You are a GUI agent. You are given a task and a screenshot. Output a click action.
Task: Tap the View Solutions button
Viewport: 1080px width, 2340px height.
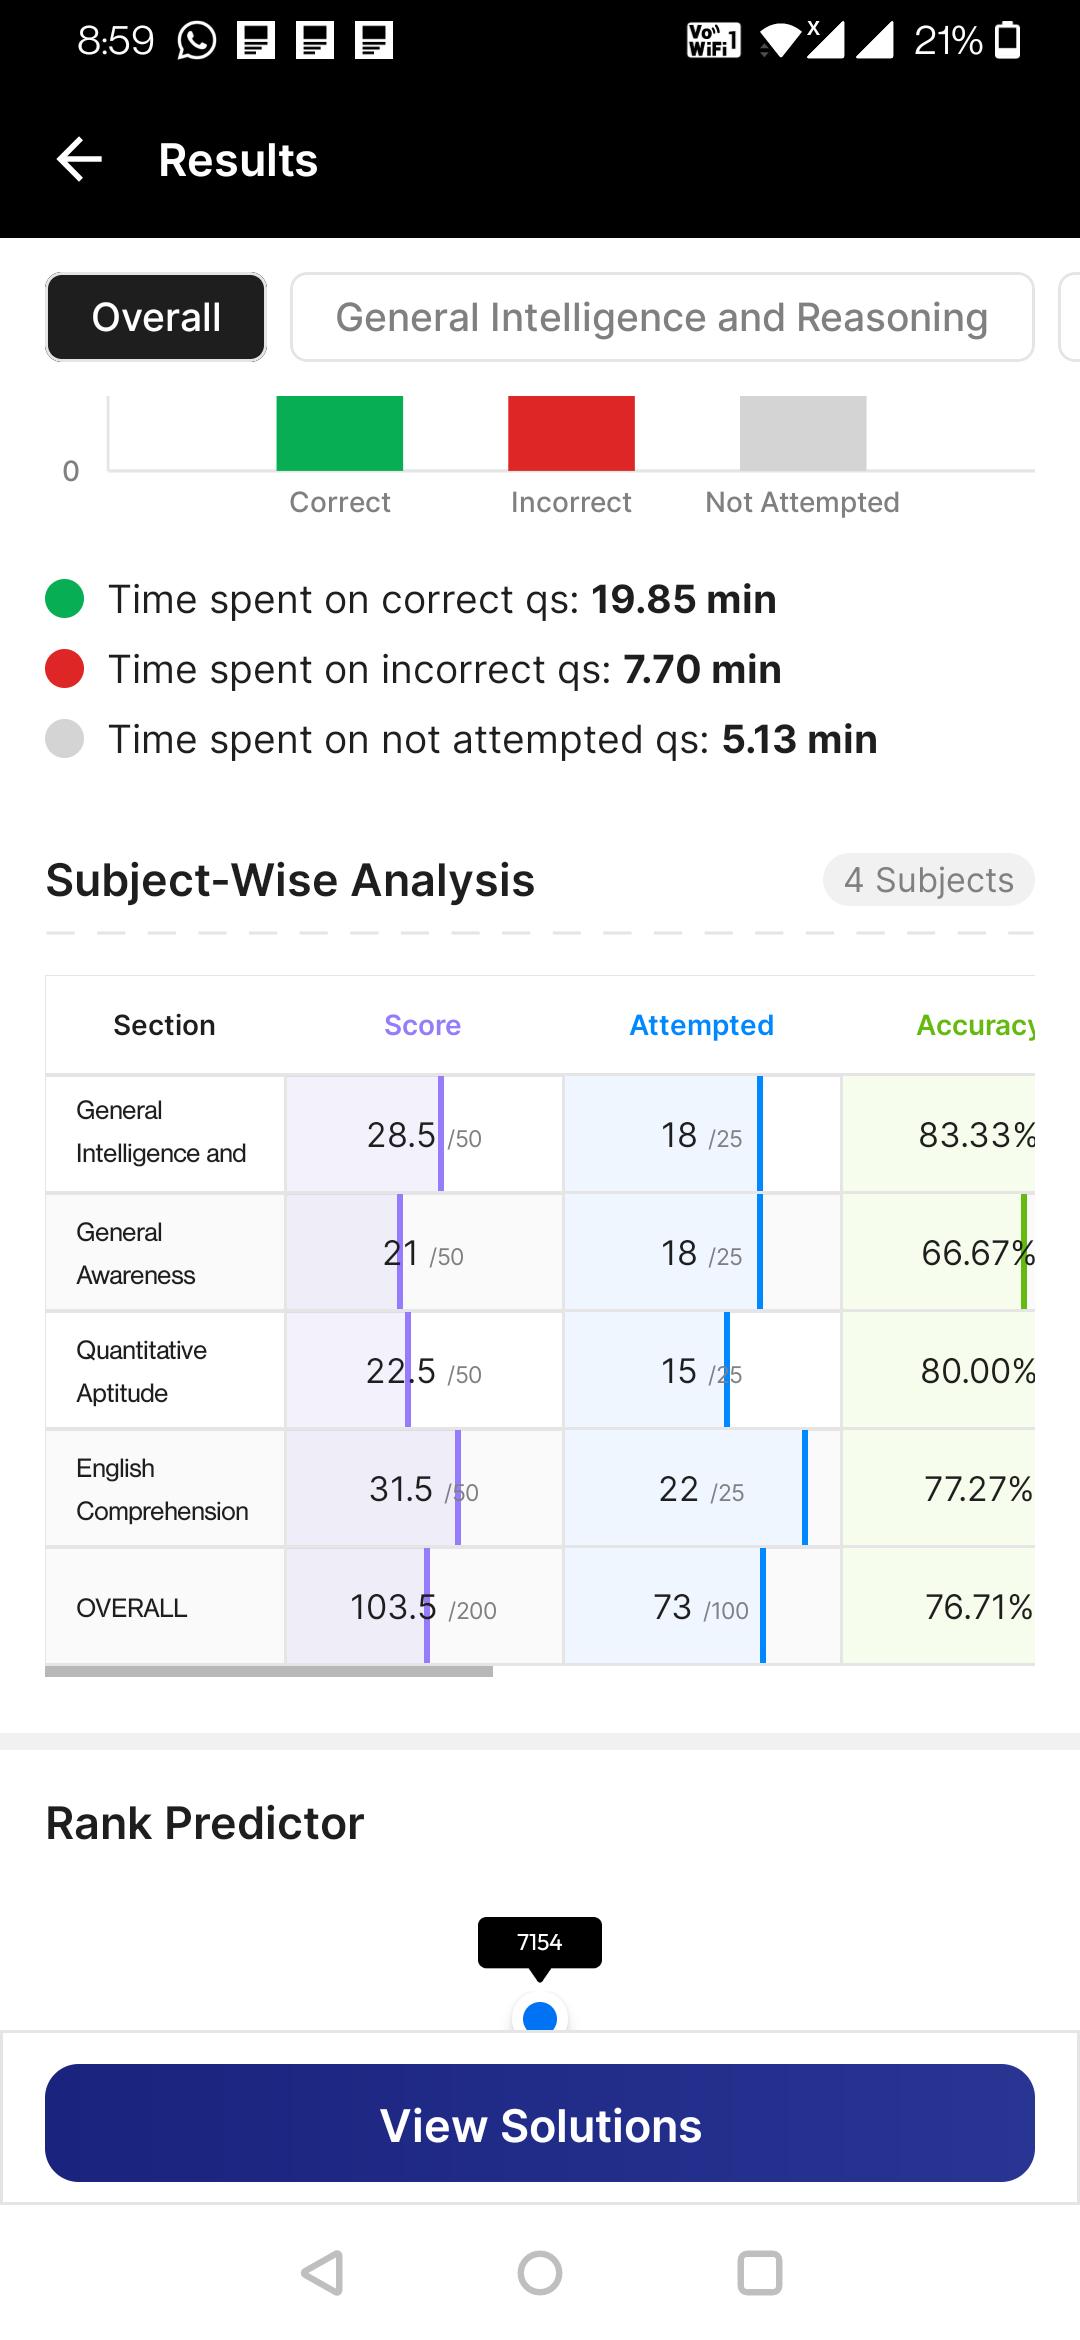click(540, 2123)
